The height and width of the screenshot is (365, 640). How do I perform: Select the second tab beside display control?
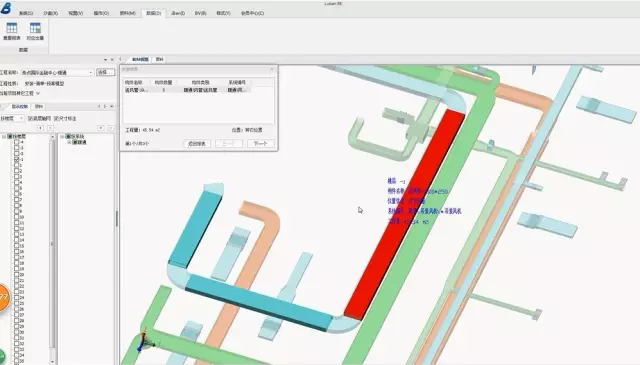click(39, 107)
